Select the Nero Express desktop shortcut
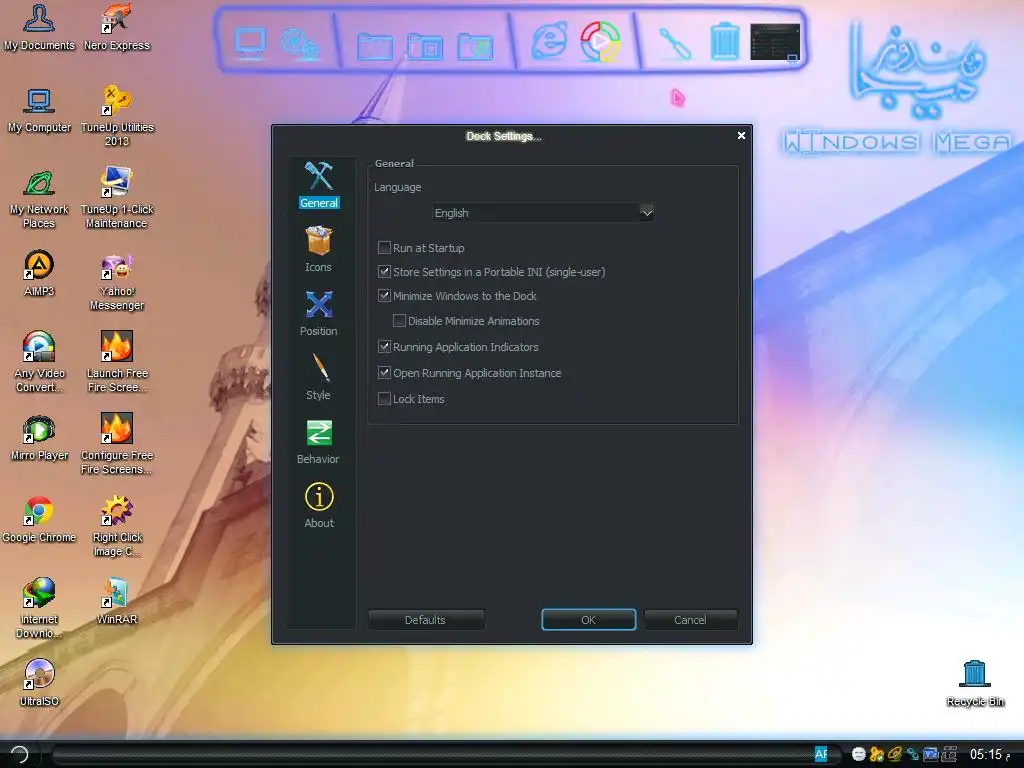 (x=117, y=27)
